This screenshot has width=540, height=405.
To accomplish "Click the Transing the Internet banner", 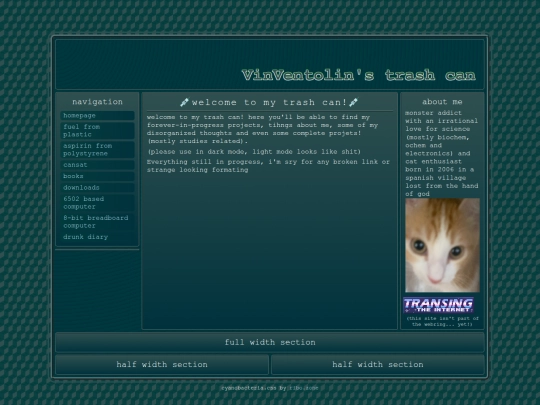I will click(438, 305).
